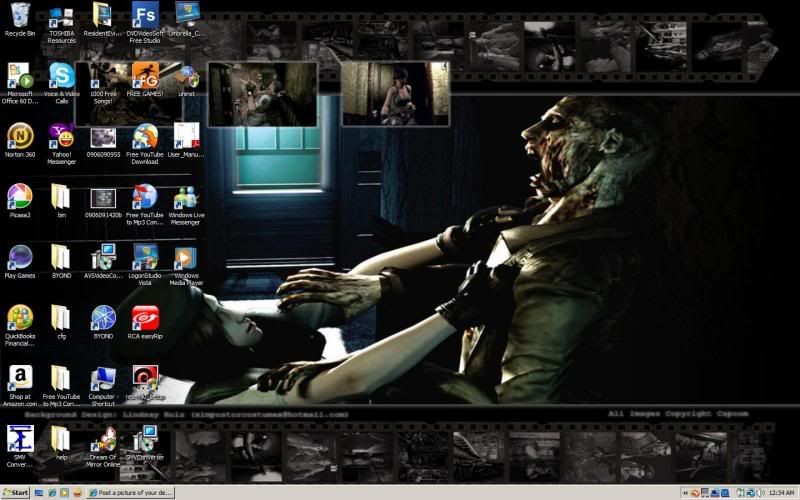The width and height of the screenshot is (800, 500).
Task: Open RCA easyRip
Action: 145,322
